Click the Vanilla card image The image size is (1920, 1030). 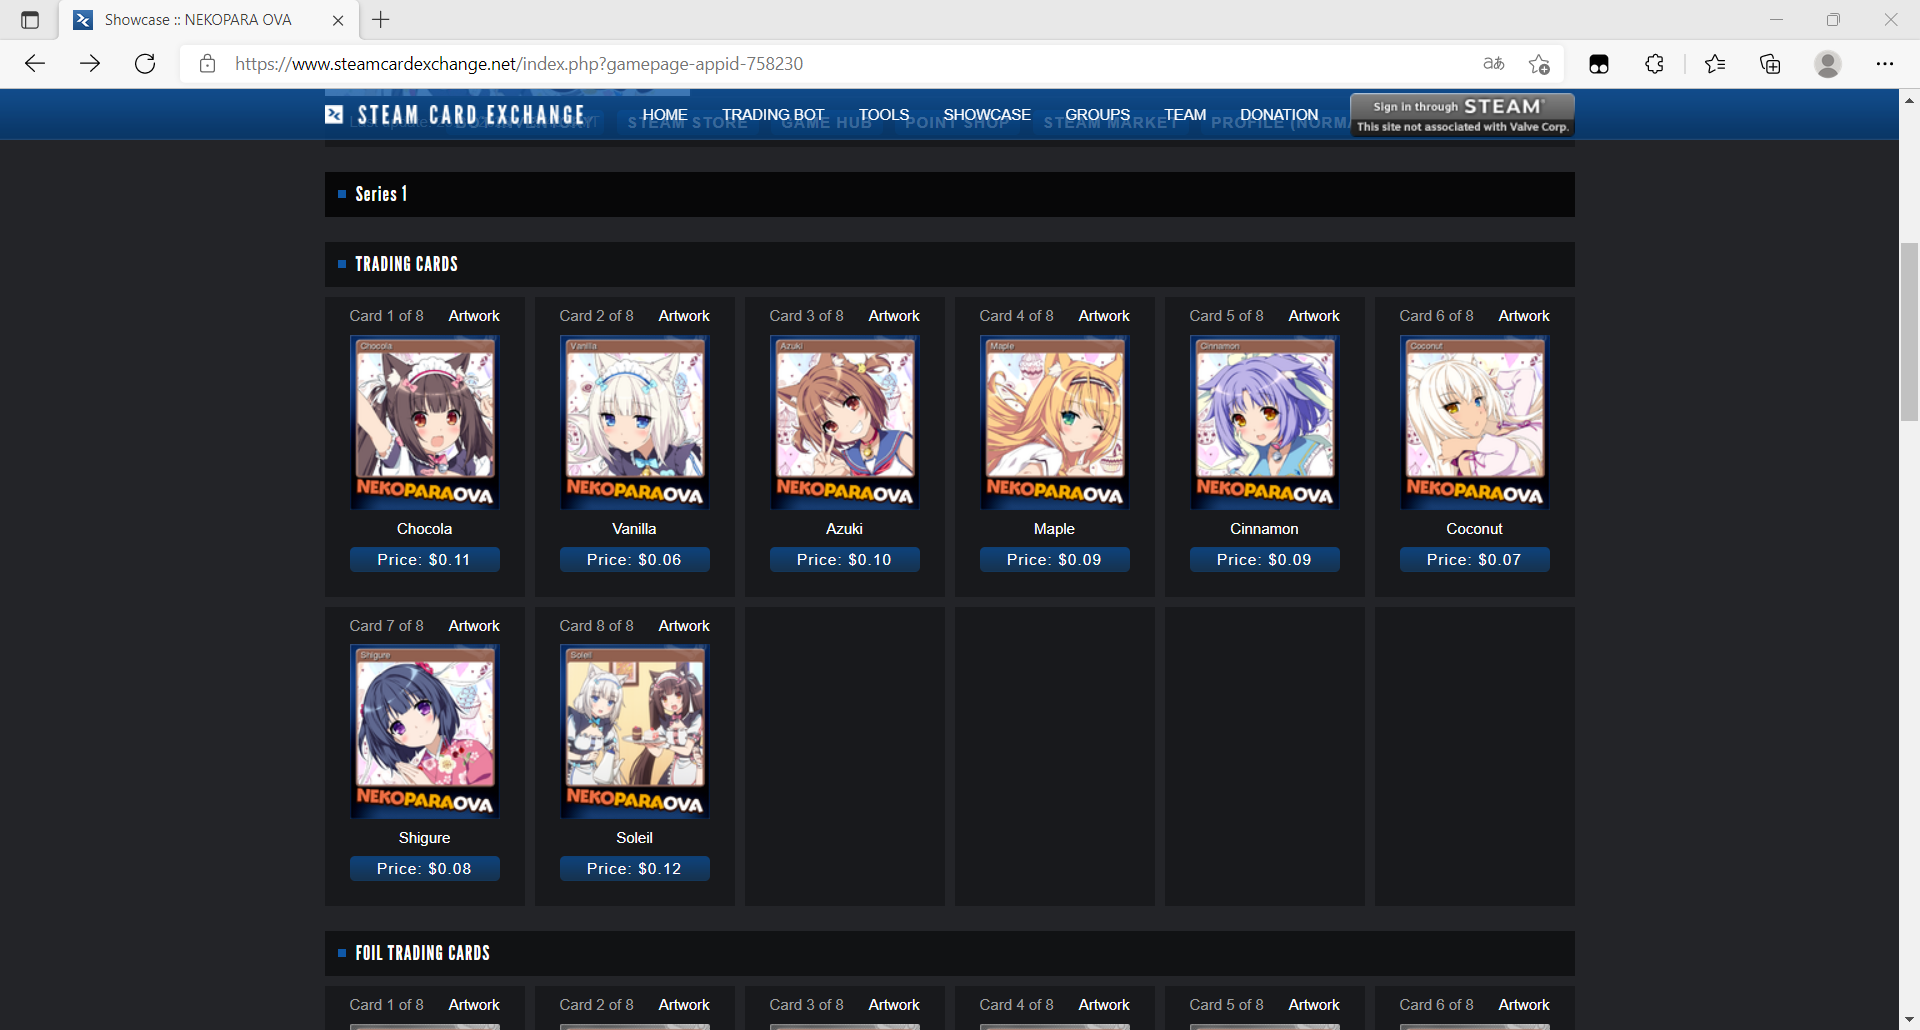(635, 422)
